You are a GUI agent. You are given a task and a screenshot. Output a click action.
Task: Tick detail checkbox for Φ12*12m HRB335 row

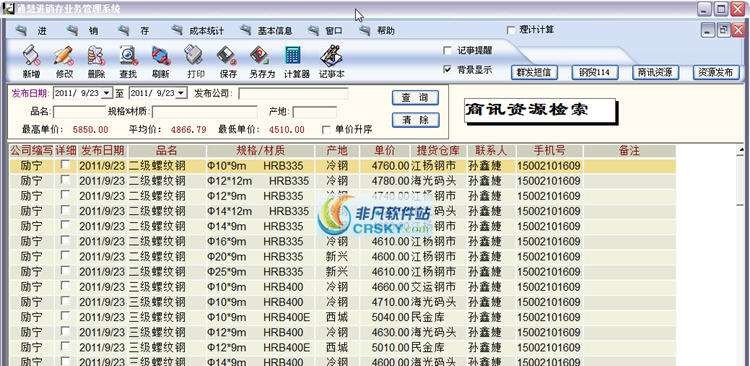(65, 180)
